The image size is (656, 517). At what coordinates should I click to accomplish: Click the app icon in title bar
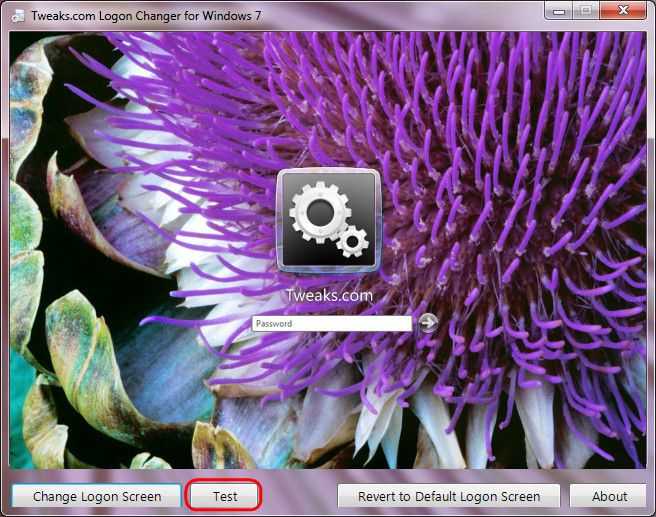tap(18, 16)
